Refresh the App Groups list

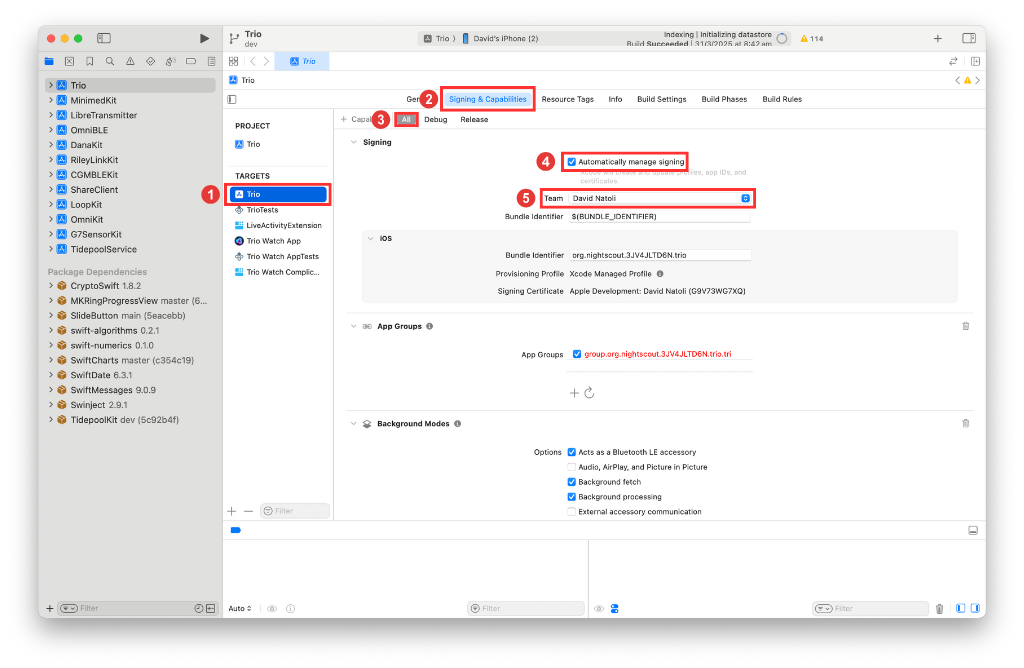589,392
